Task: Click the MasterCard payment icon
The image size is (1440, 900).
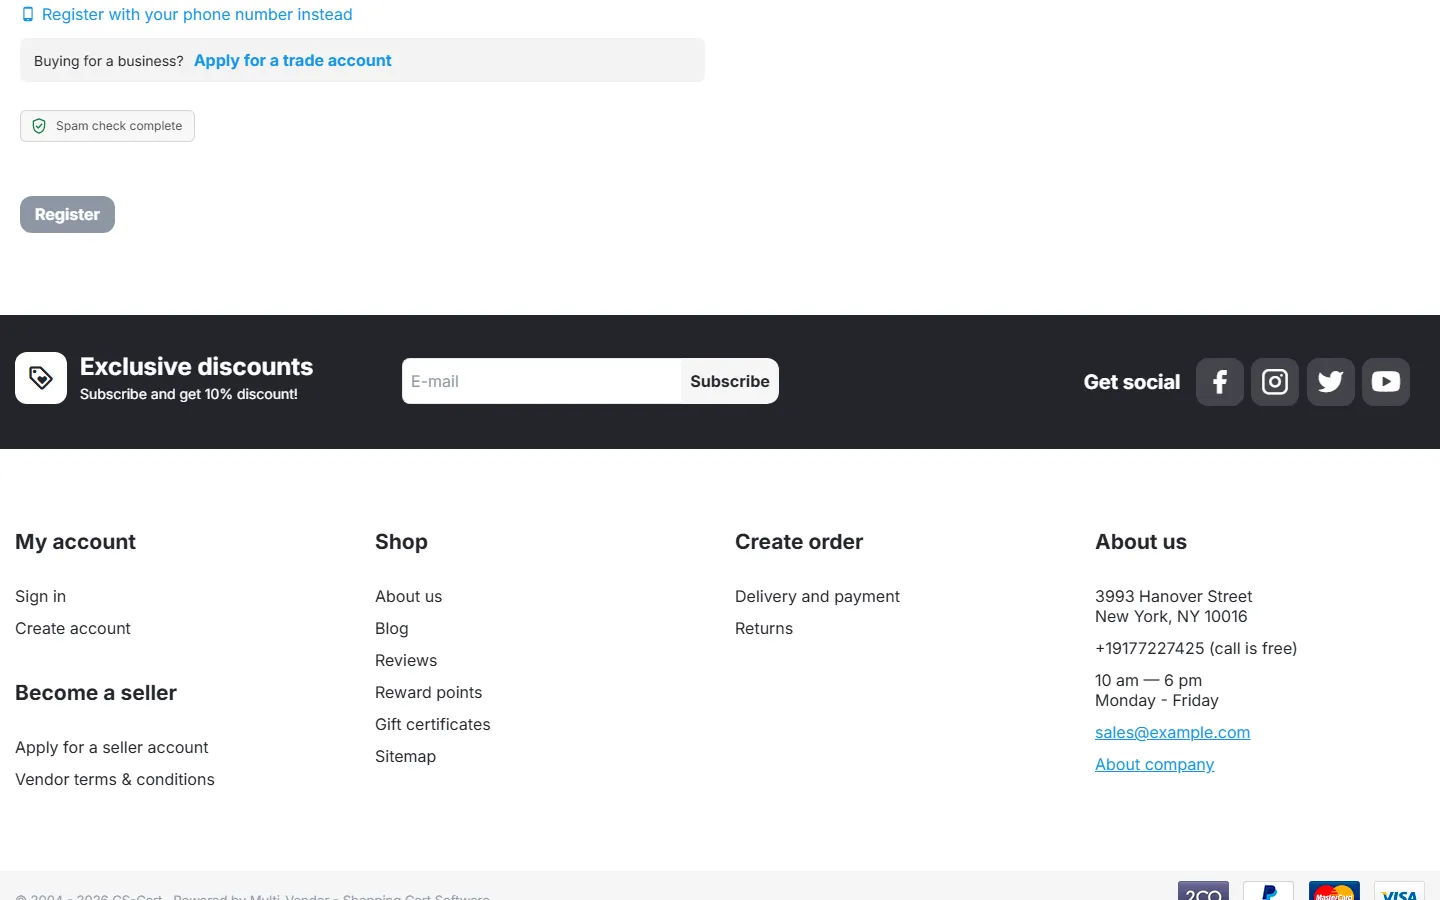Action: tap(1334, 891)
